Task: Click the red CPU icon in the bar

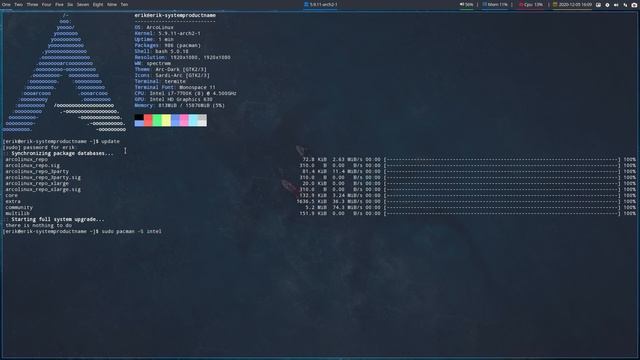Action: tap(521, 4)
